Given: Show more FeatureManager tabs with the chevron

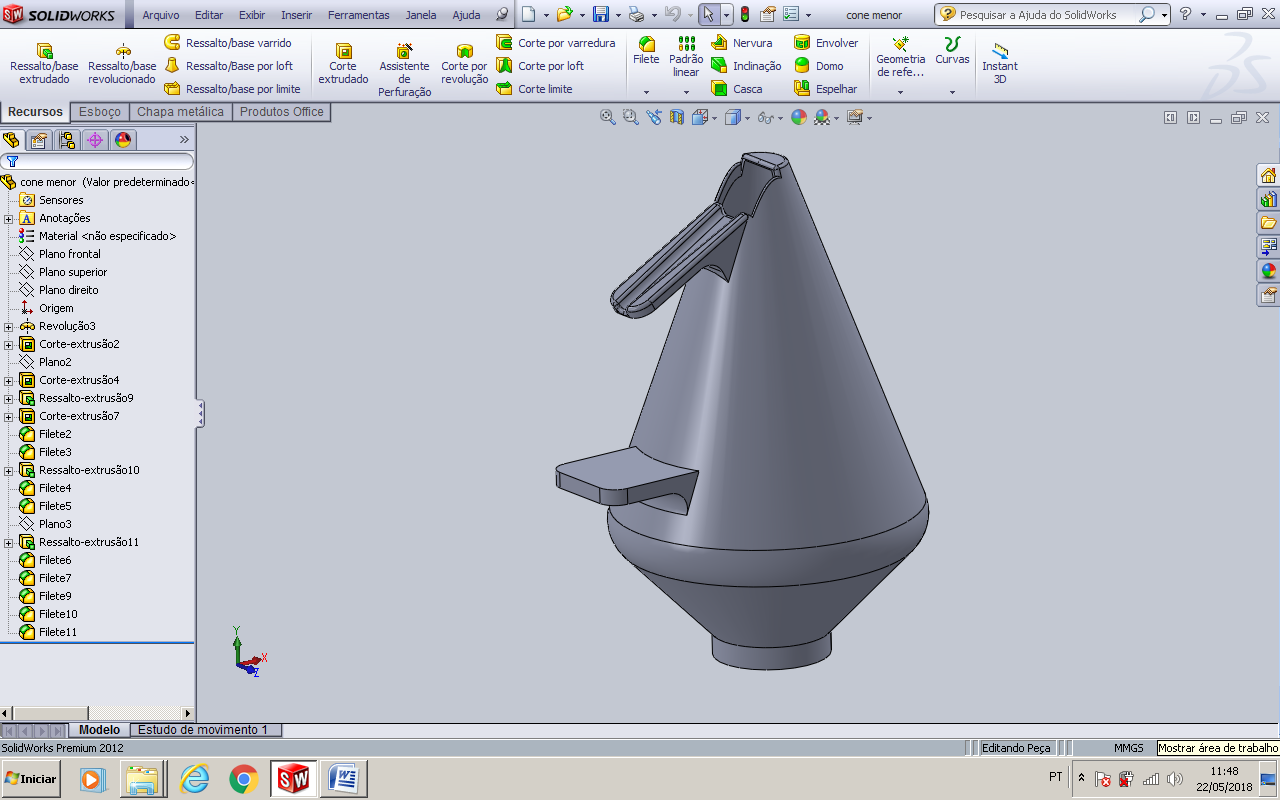Looking at the screenshot, I should [184, 140].
